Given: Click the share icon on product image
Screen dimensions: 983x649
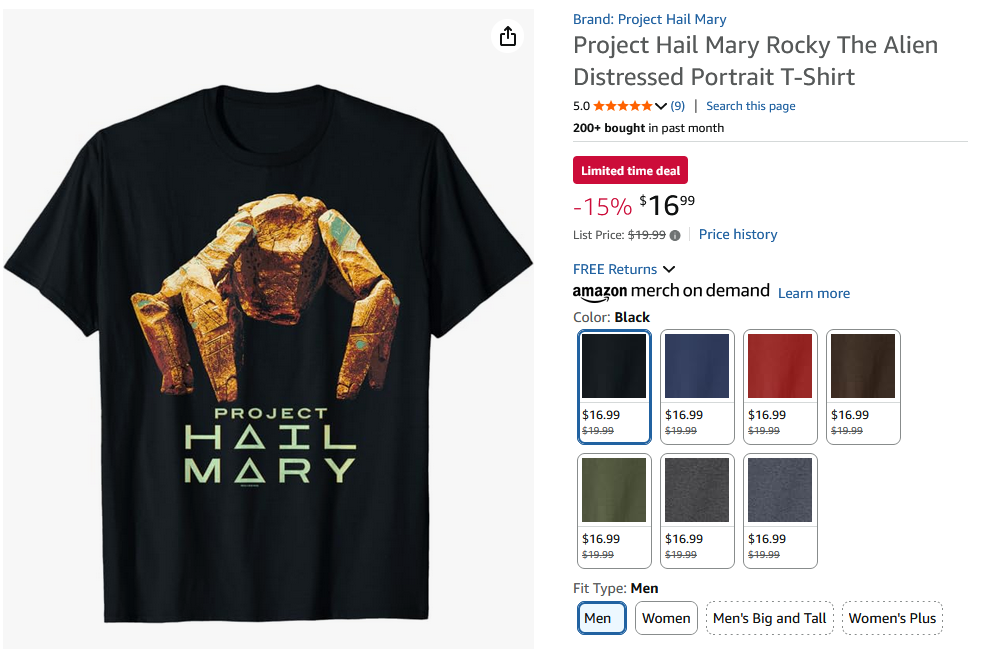Looking at the screenshot, I should (508, 37).
